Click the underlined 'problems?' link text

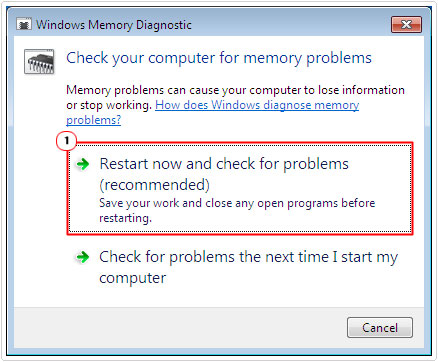(93, 120)
